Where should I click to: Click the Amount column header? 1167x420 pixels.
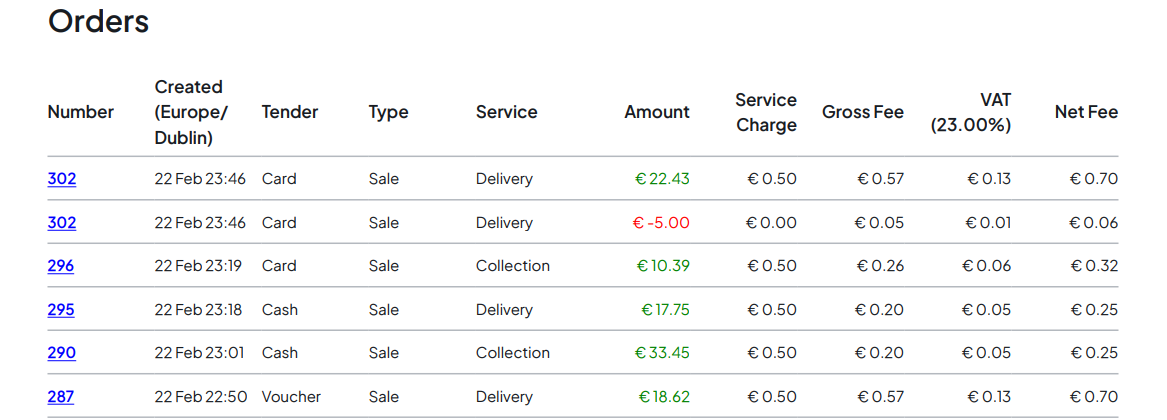657,112
